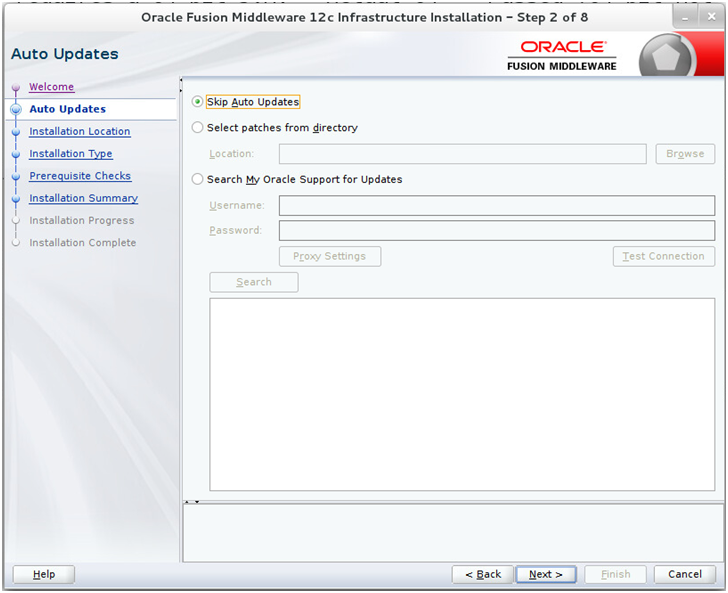Click the installer window title bar text
Screen dimensions: 728x593
364,18
